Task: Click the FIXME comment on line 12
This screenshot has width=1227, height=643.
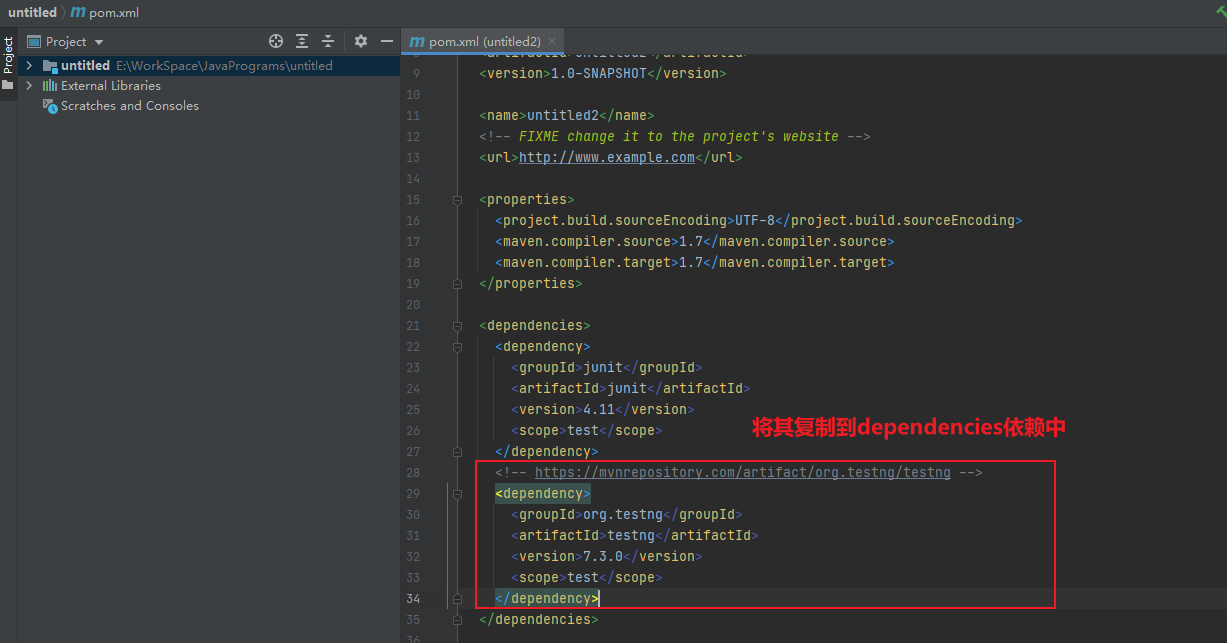Action: [x=675, y=137]
